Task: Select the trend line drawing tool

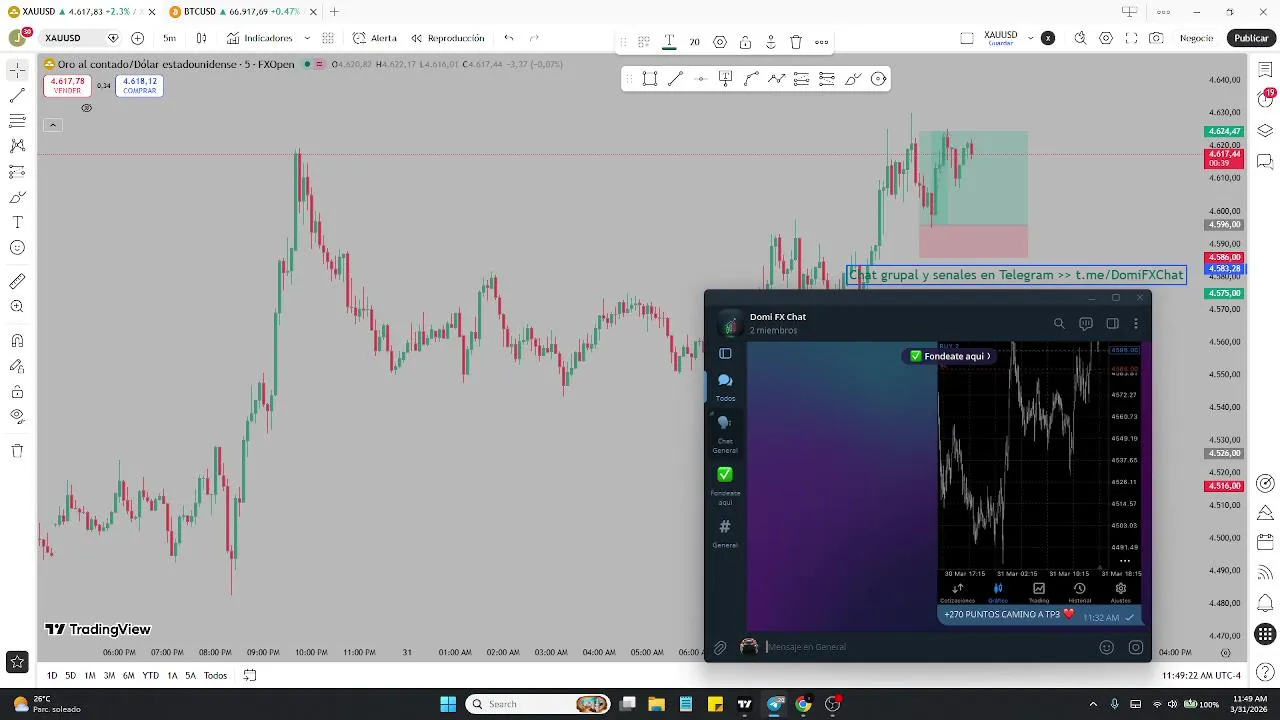Action: click(x=17, y=96)
